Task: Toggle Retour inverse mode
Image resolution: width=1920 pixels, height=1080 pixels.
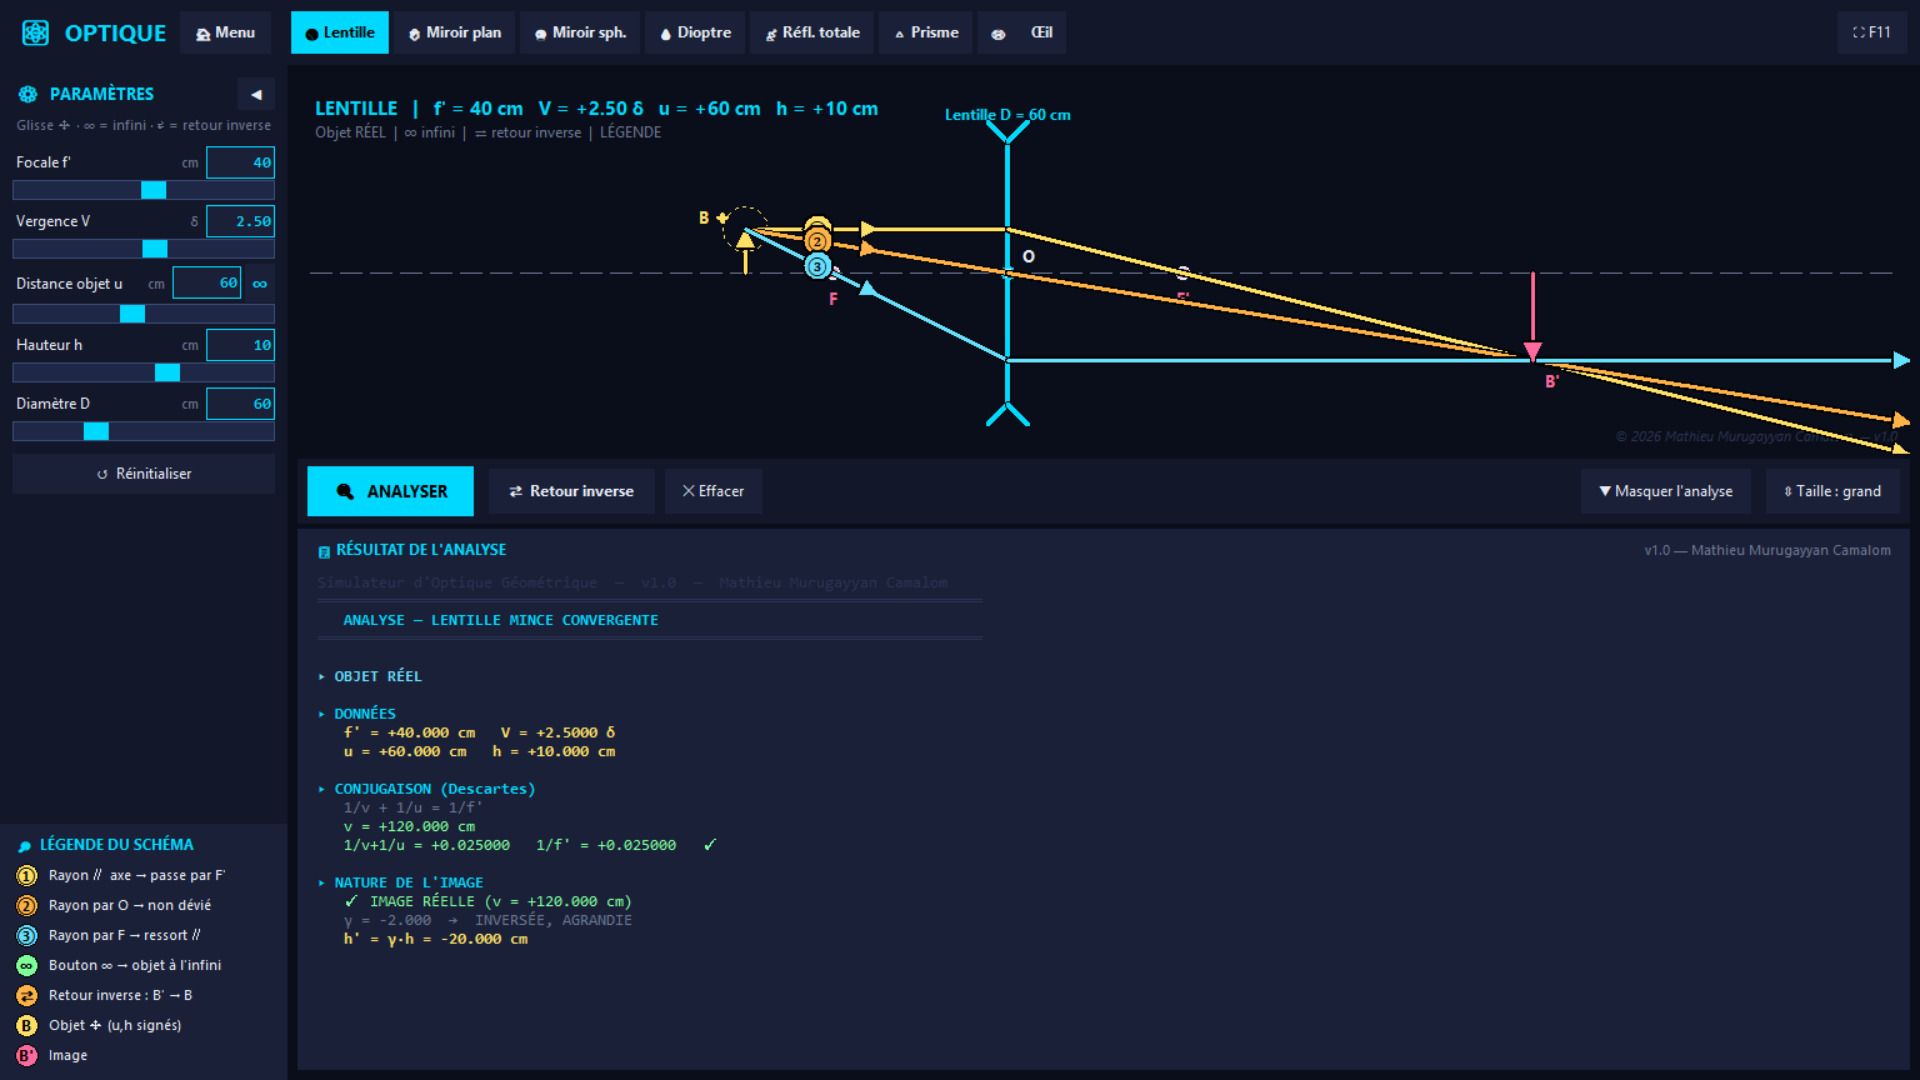Action: pyautogui.click(x=571, y=491)
